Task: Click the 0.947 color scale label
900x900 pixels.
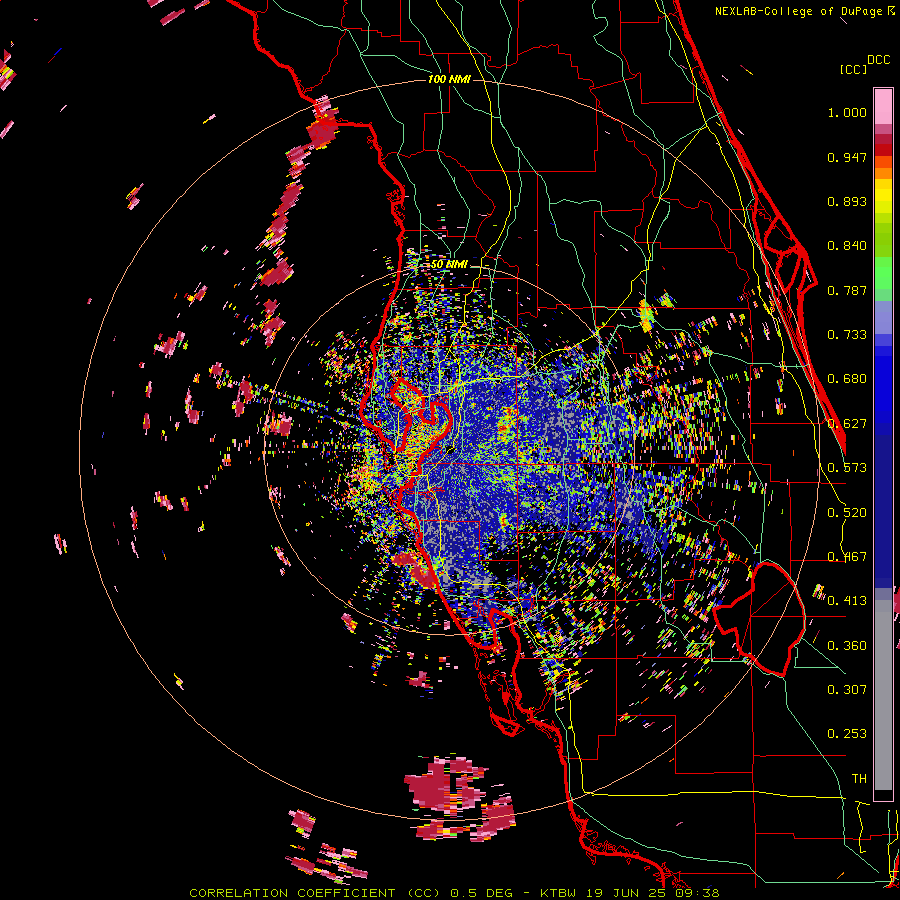Action: [x=847, y=157]
